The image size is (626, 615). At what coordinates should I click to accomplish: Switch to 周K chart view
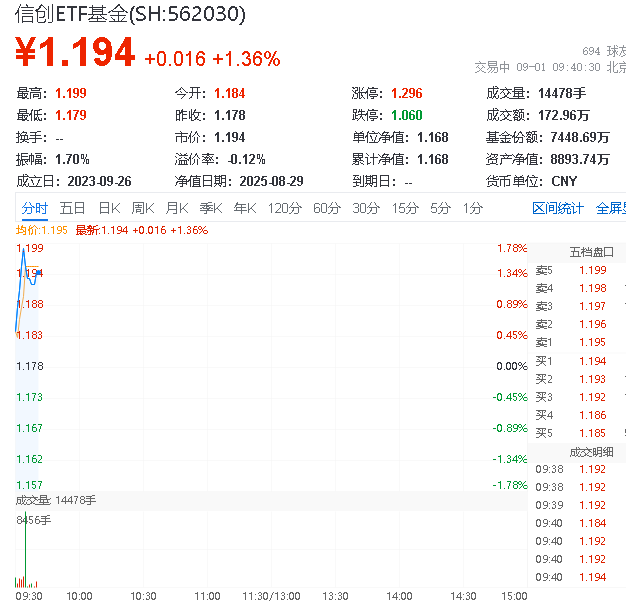tap(143, 208)
